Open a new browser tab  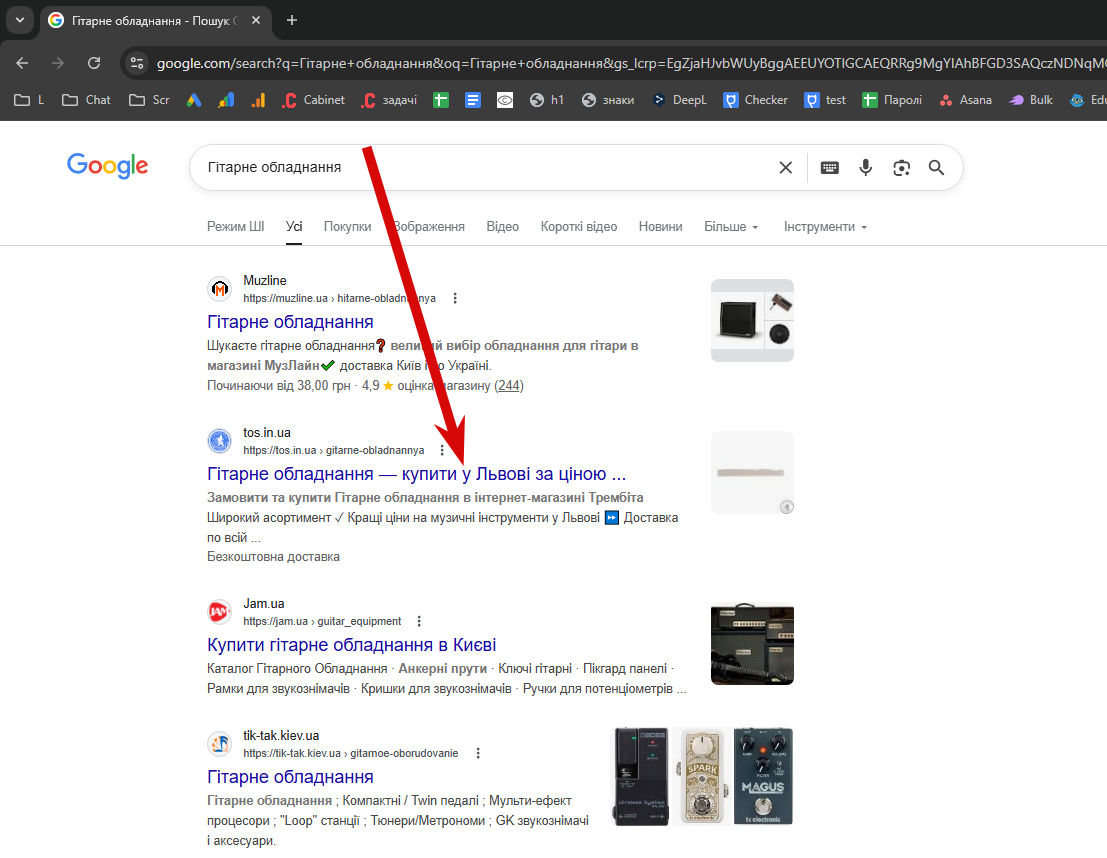tap(292, 20)
